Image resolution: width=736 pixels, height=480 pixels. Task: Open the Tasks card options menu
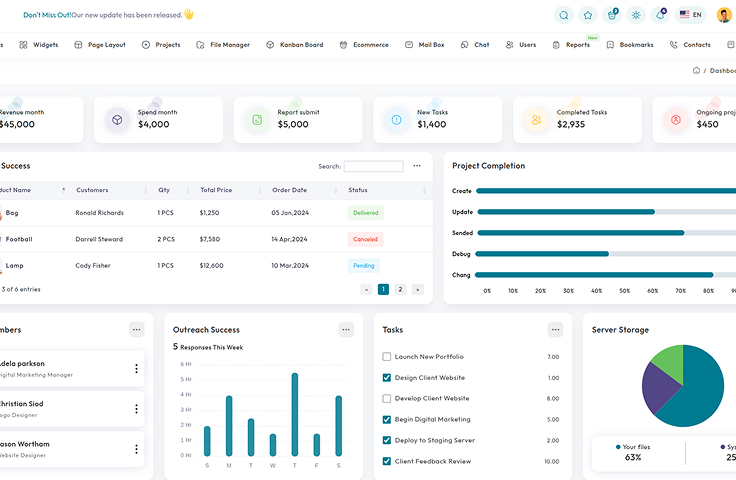pyautogui.click(x=555, y=330)
